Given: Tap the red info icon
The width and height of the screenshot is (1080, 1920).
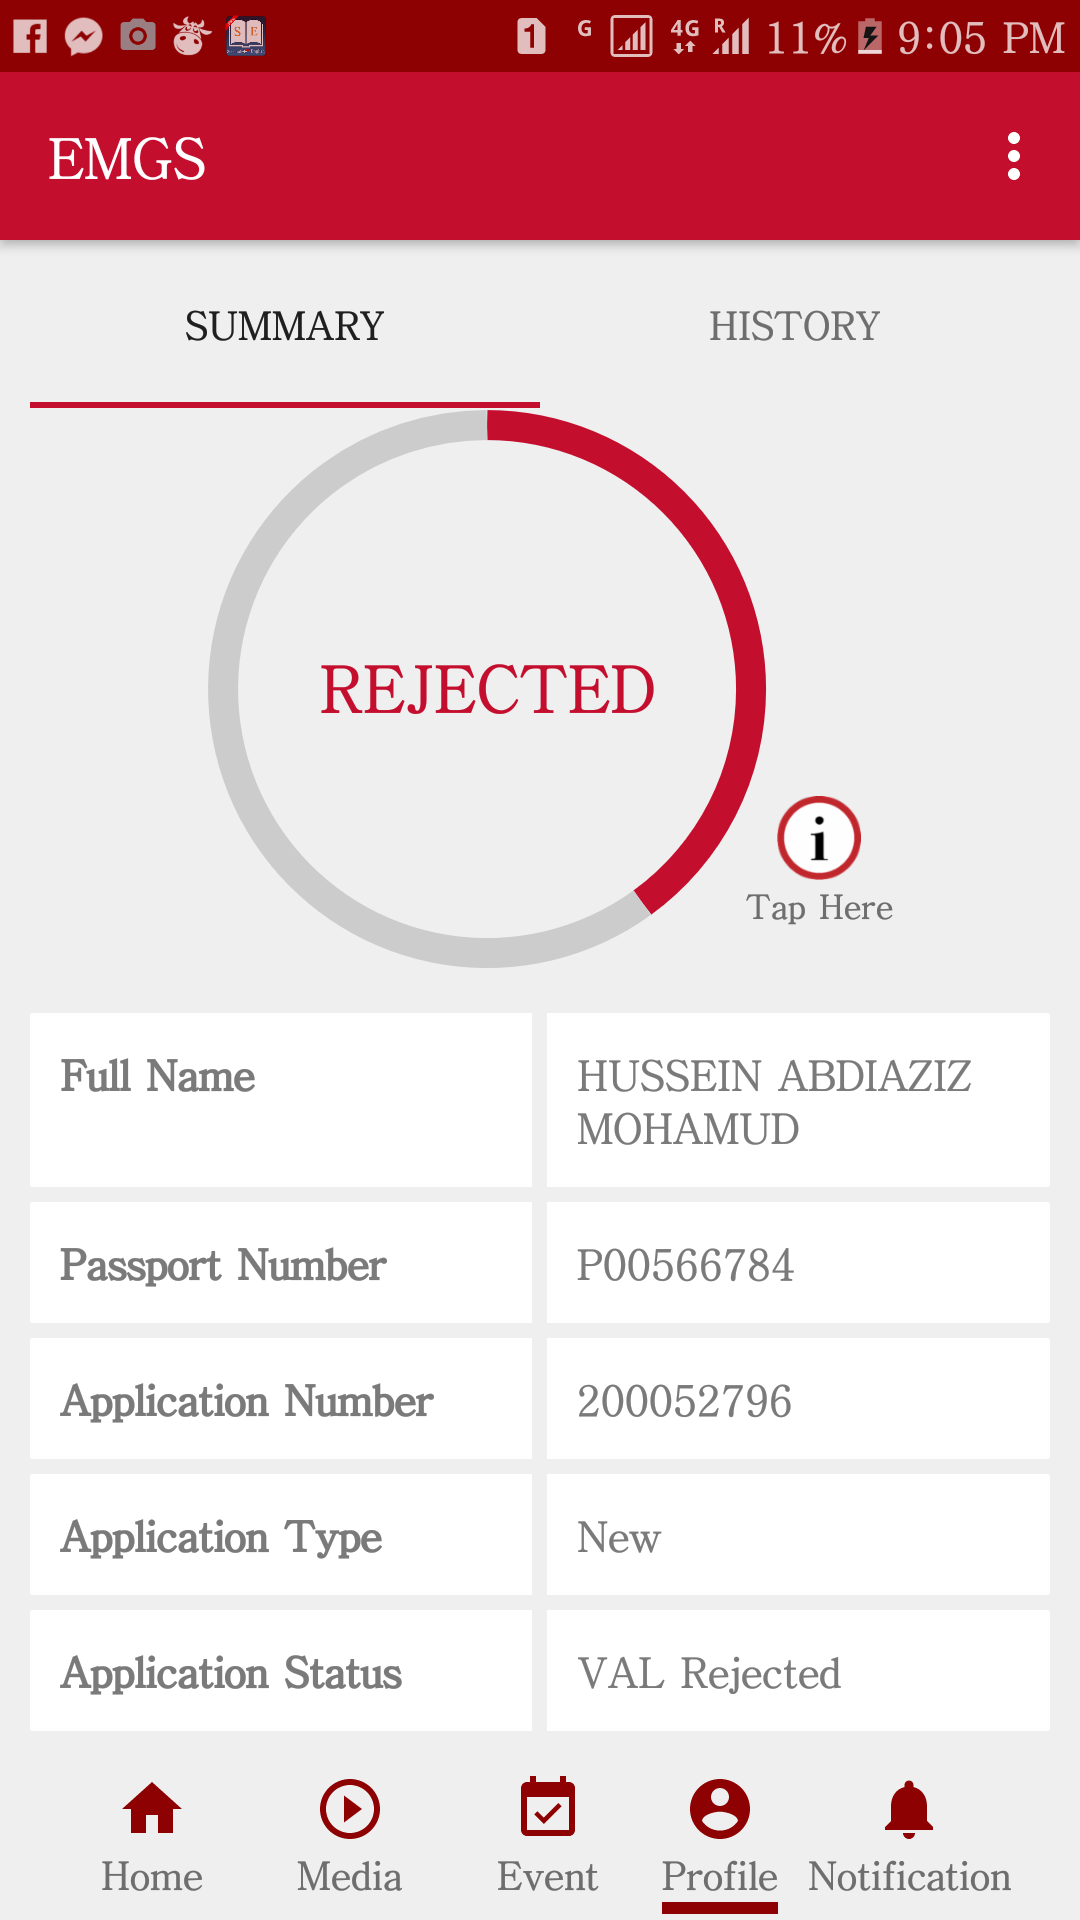Looking at the screenshot, I should tap(819, 838).
